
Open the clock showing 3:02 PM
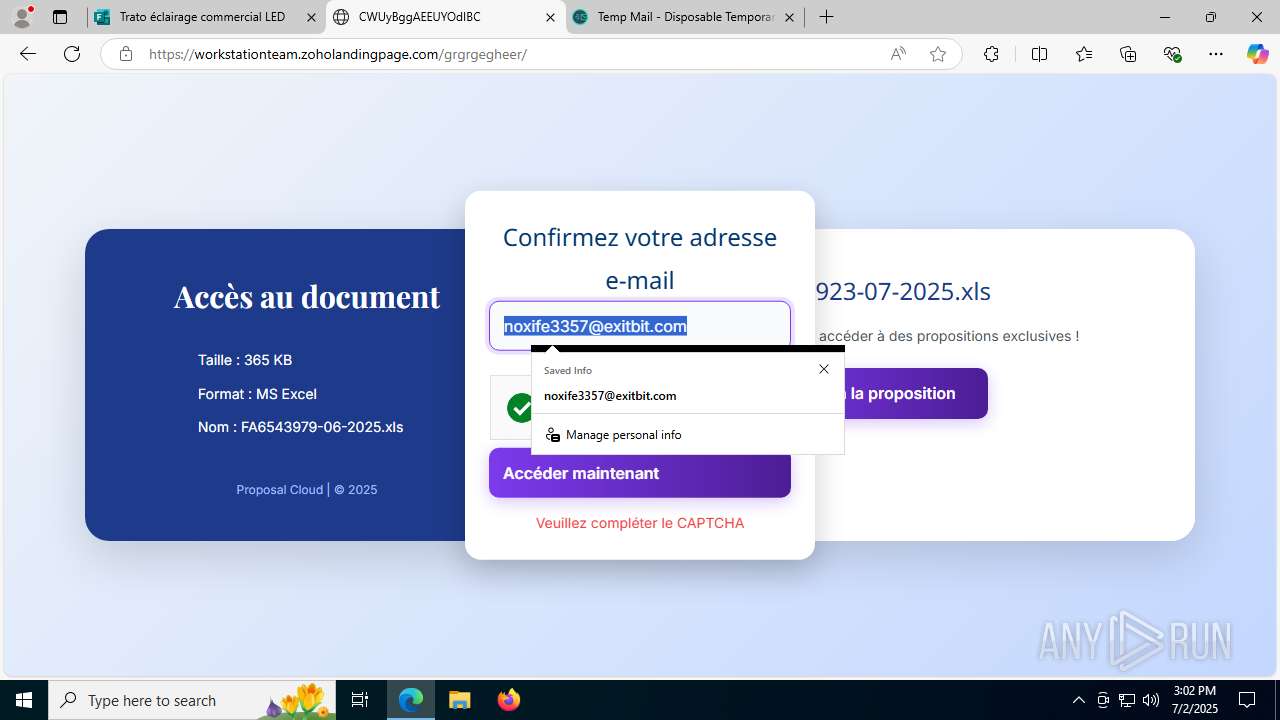coord(1195,700)
